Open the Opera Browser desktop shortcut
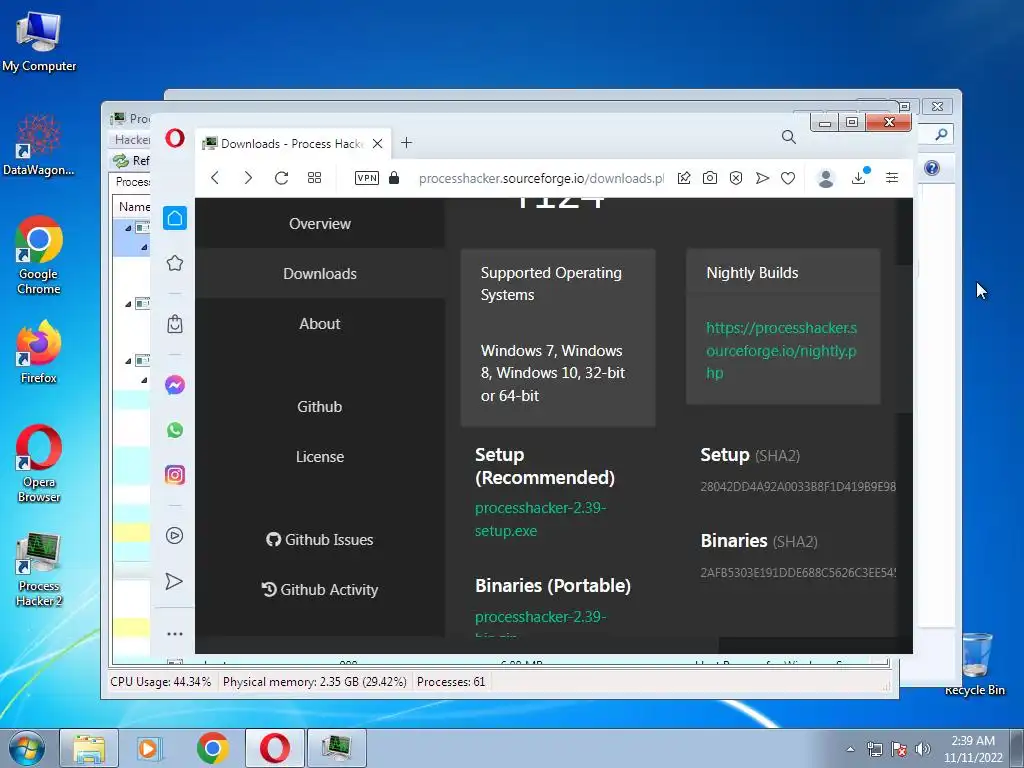The width and height of the screenshot is (1024, 768). click(x=39, y=464)
